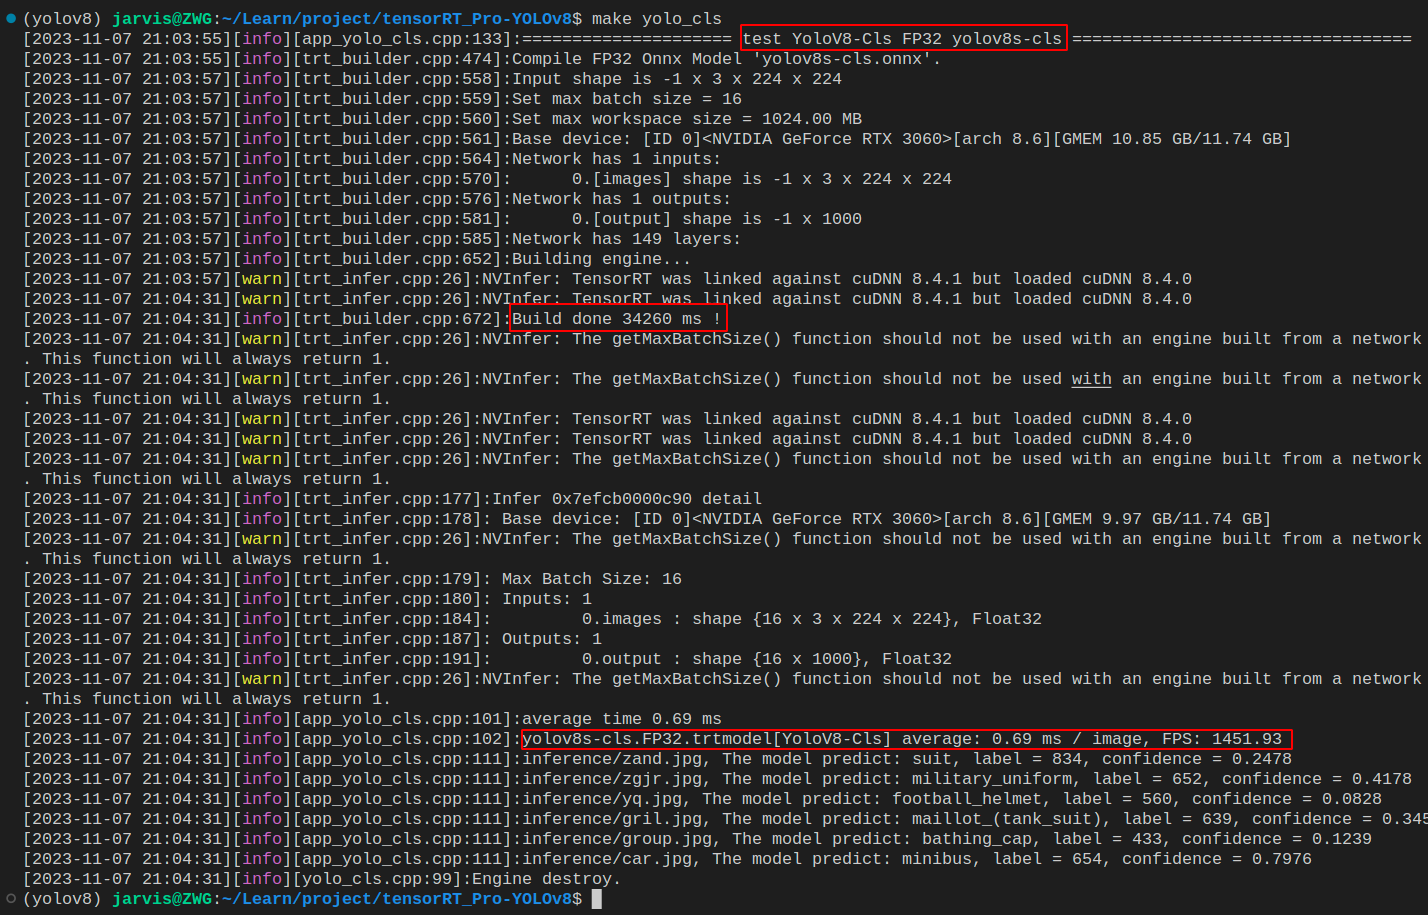Screen dimensions: 1428x915
Task: Click the 'military_uniform' prediction text
Action: tap(992, 779)
